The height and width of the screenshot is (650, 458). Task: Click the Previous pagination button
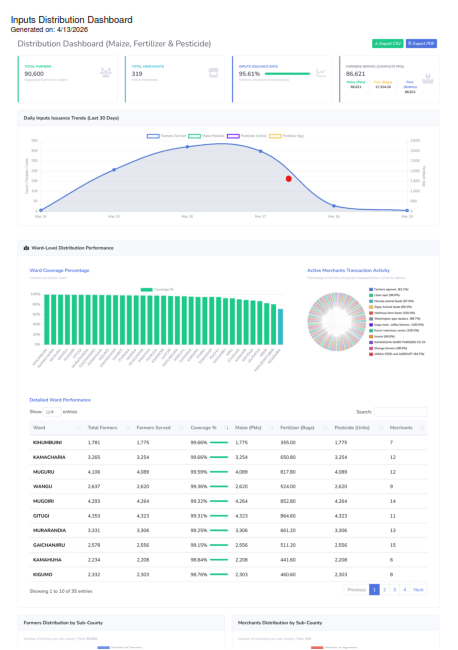pos(356,589)
